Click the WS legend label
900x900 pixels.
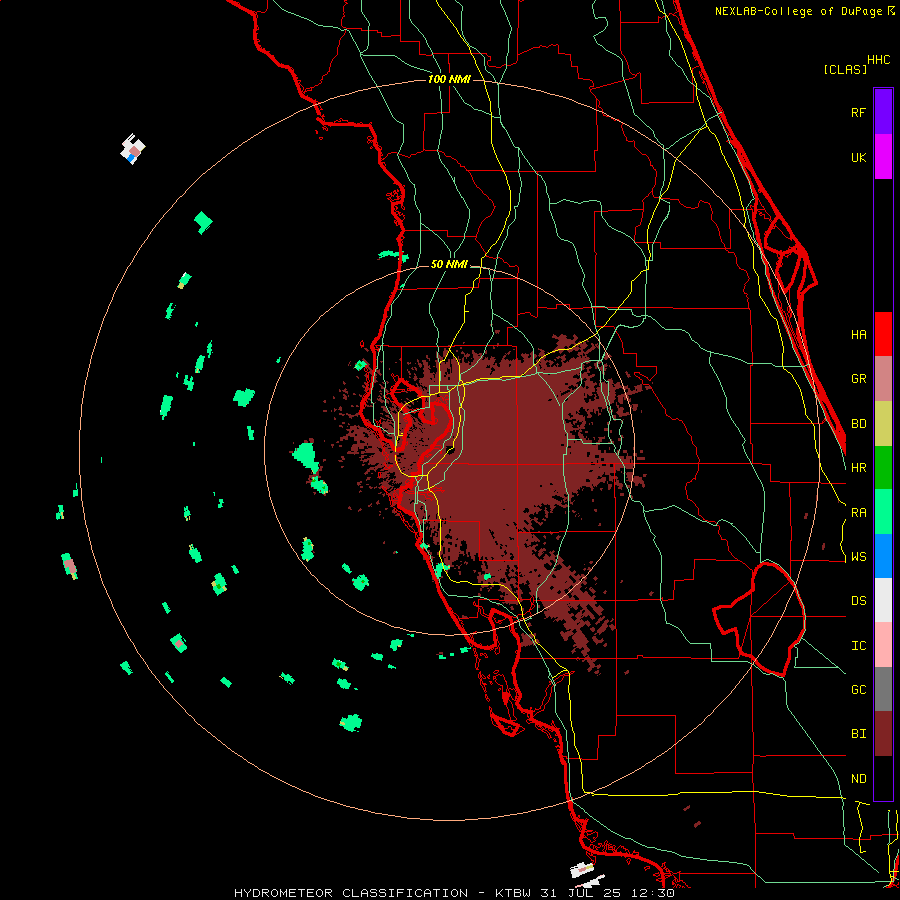tap(858, 557)
